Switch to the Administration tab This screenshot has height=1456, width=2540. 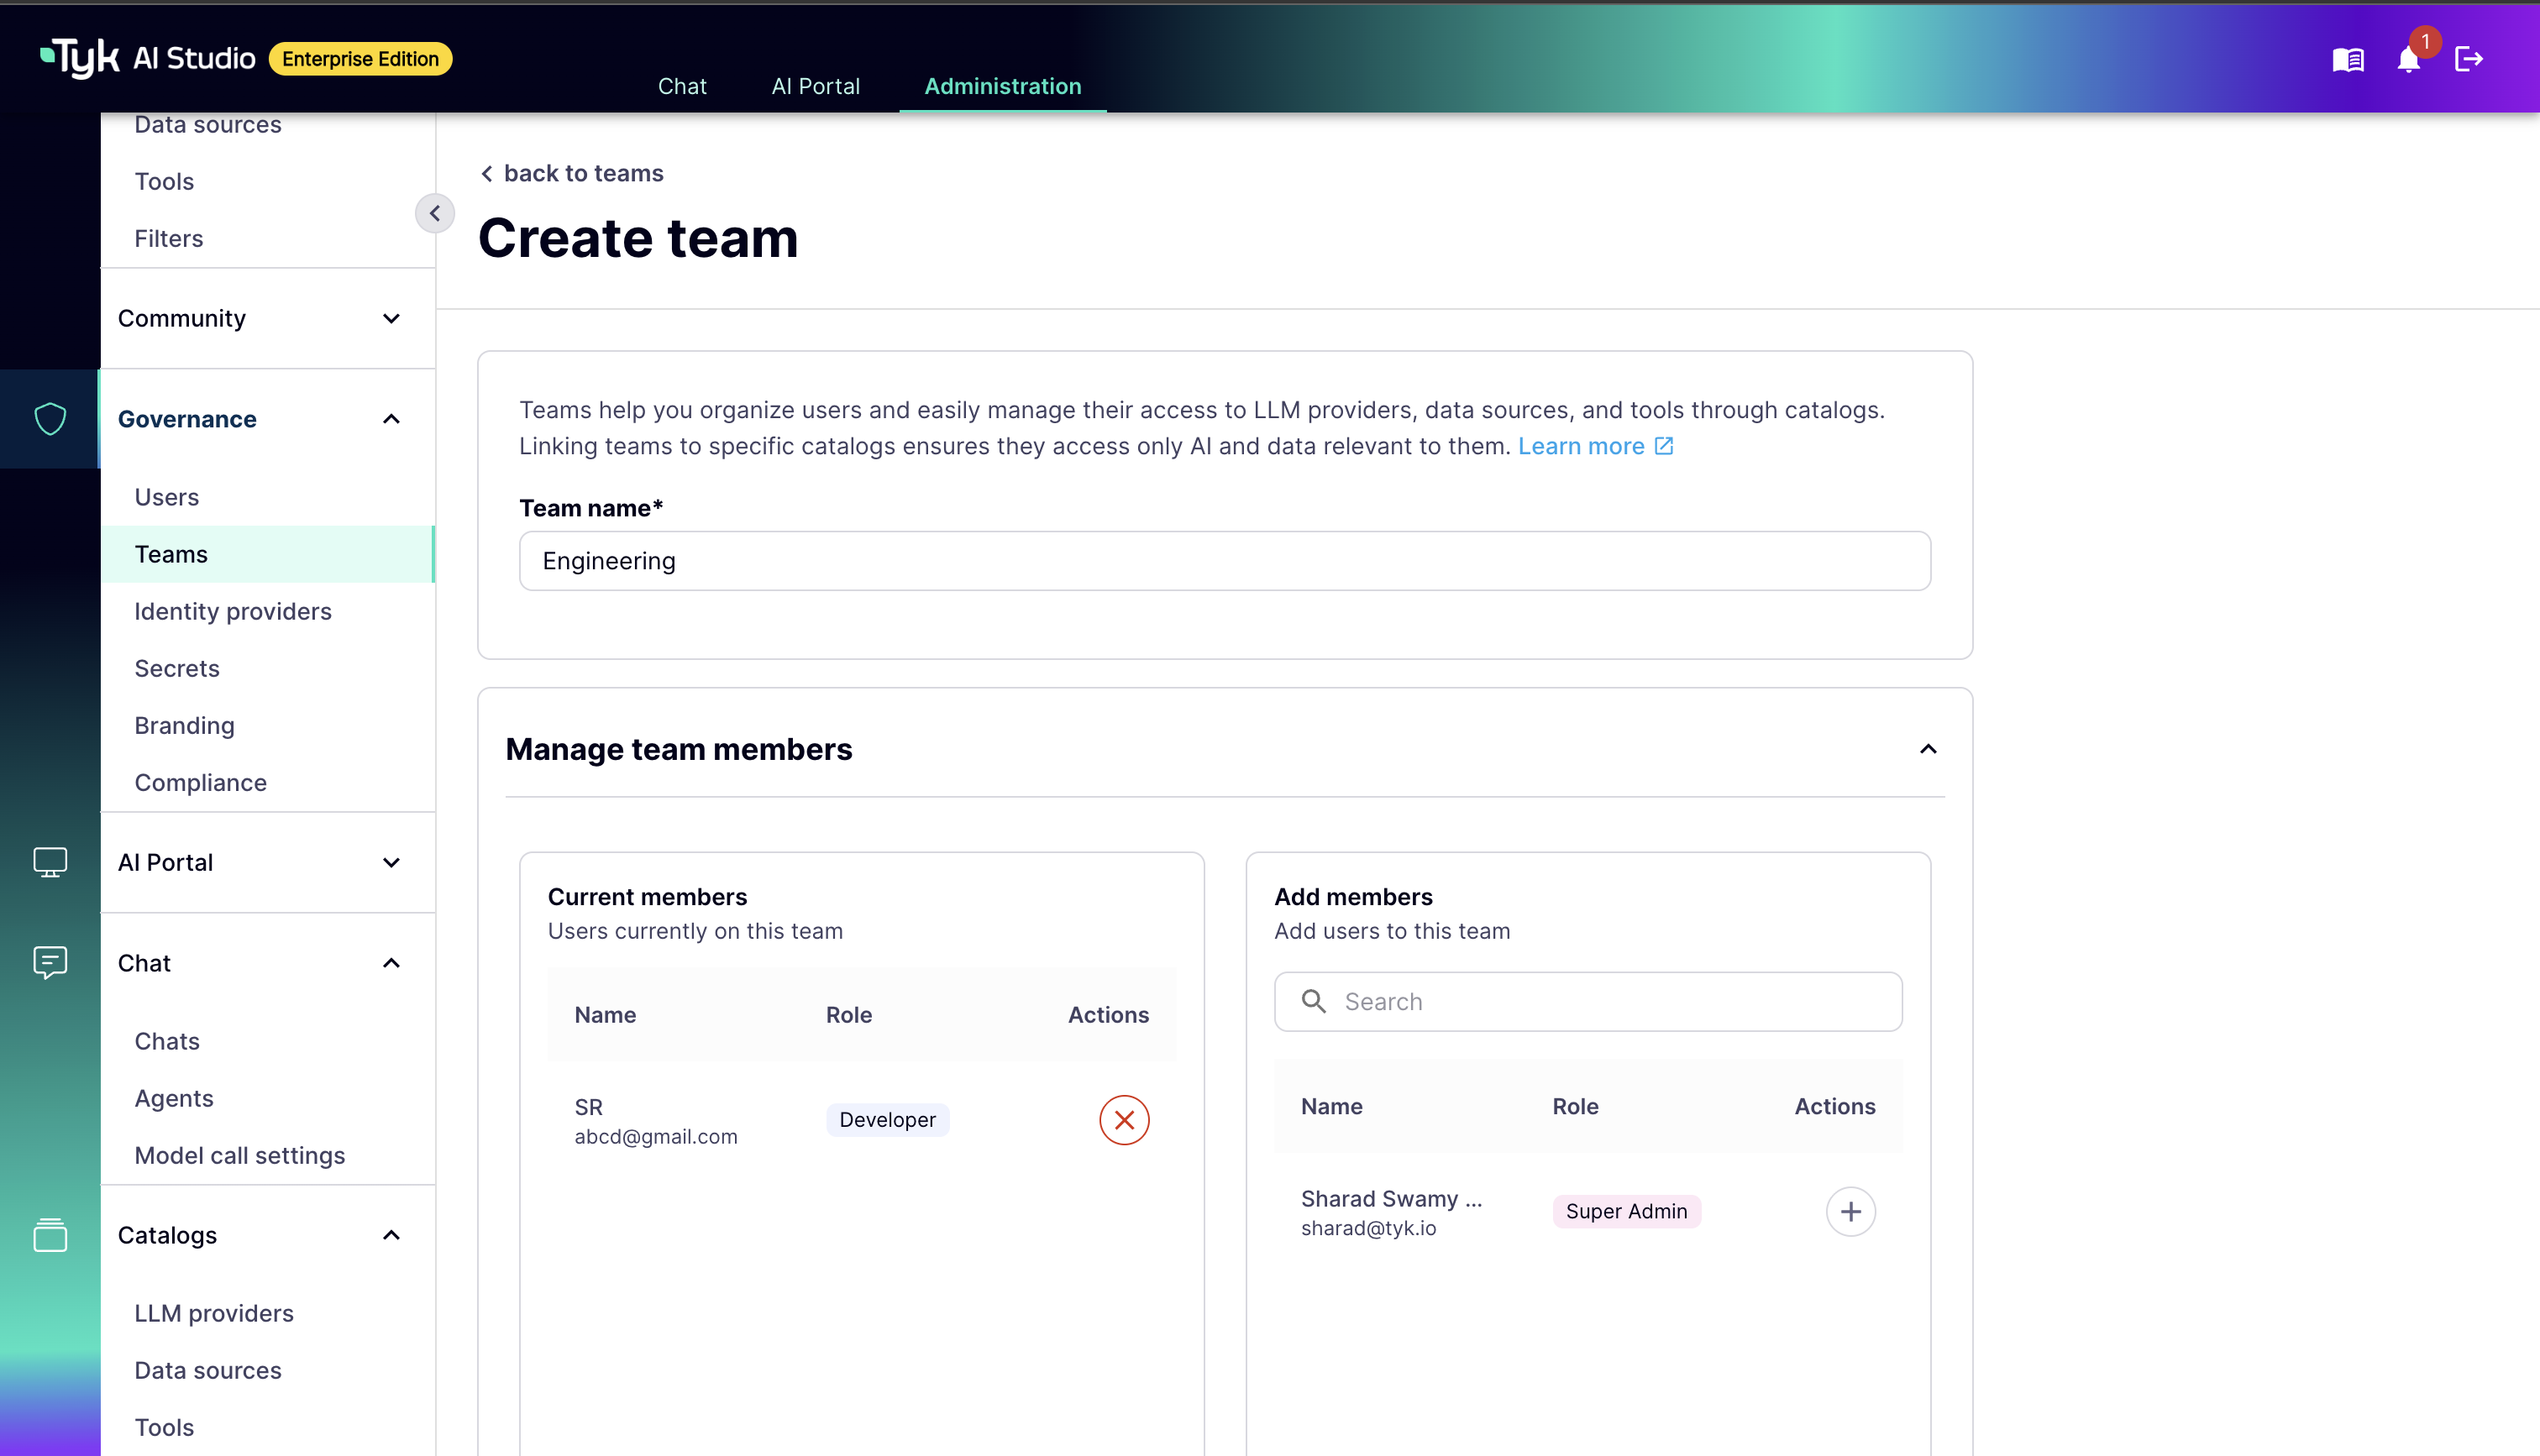pyautogui.click(x=1002, y=86)
